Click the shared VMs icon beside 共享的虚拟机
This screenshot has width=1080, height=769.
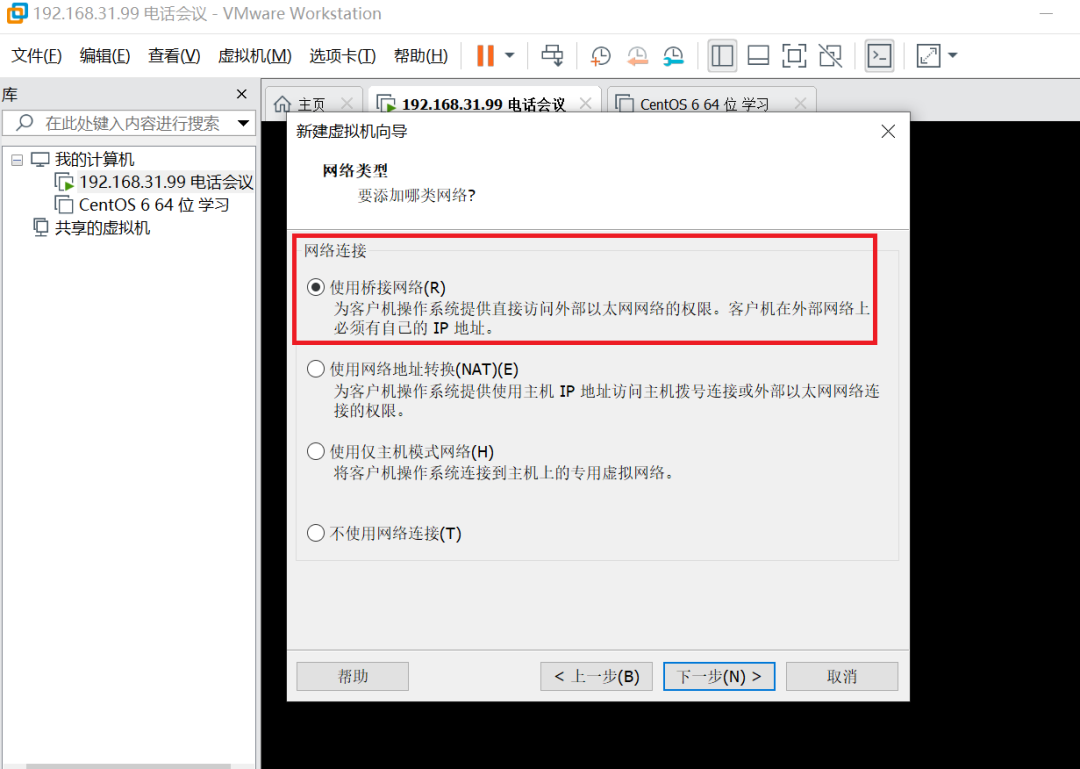41,227
